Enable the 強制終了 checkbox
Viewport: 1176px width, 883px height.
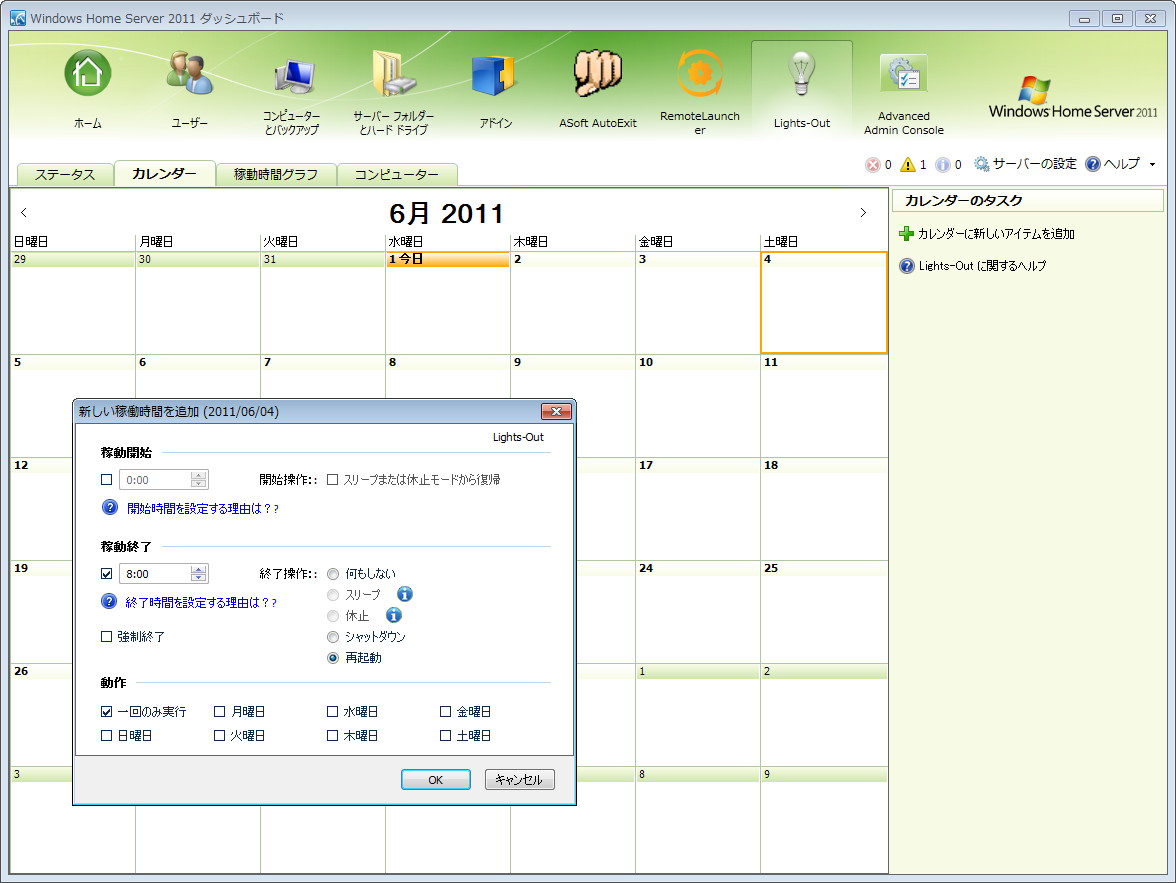106,636
